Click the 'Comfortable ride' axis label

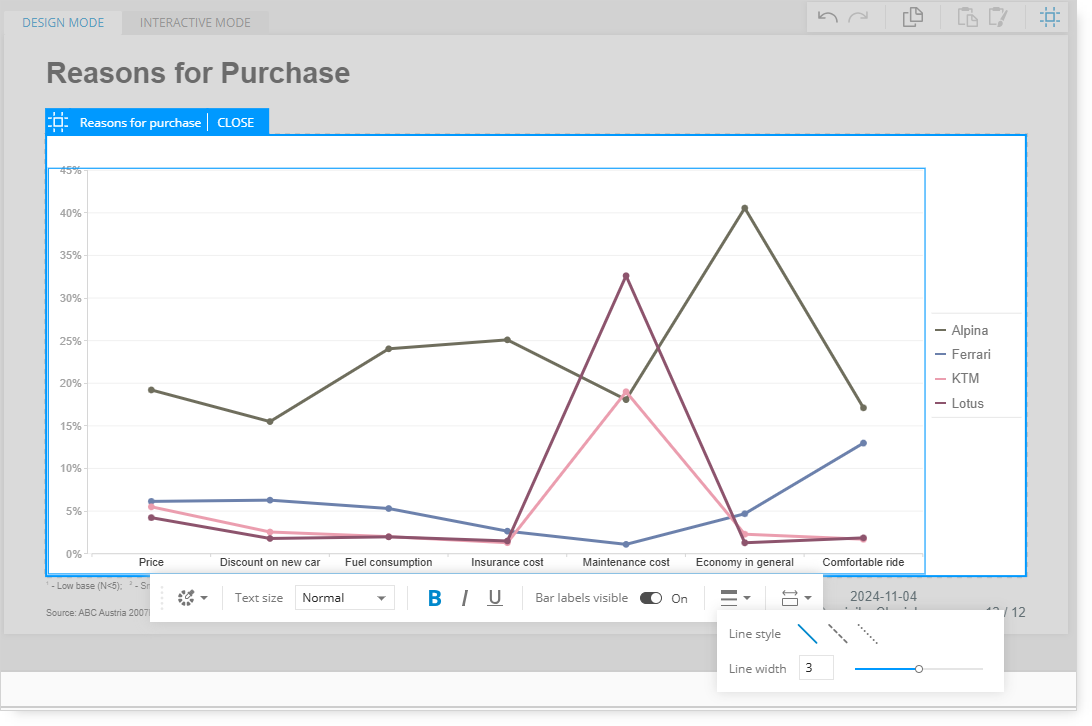pos(864,562)
